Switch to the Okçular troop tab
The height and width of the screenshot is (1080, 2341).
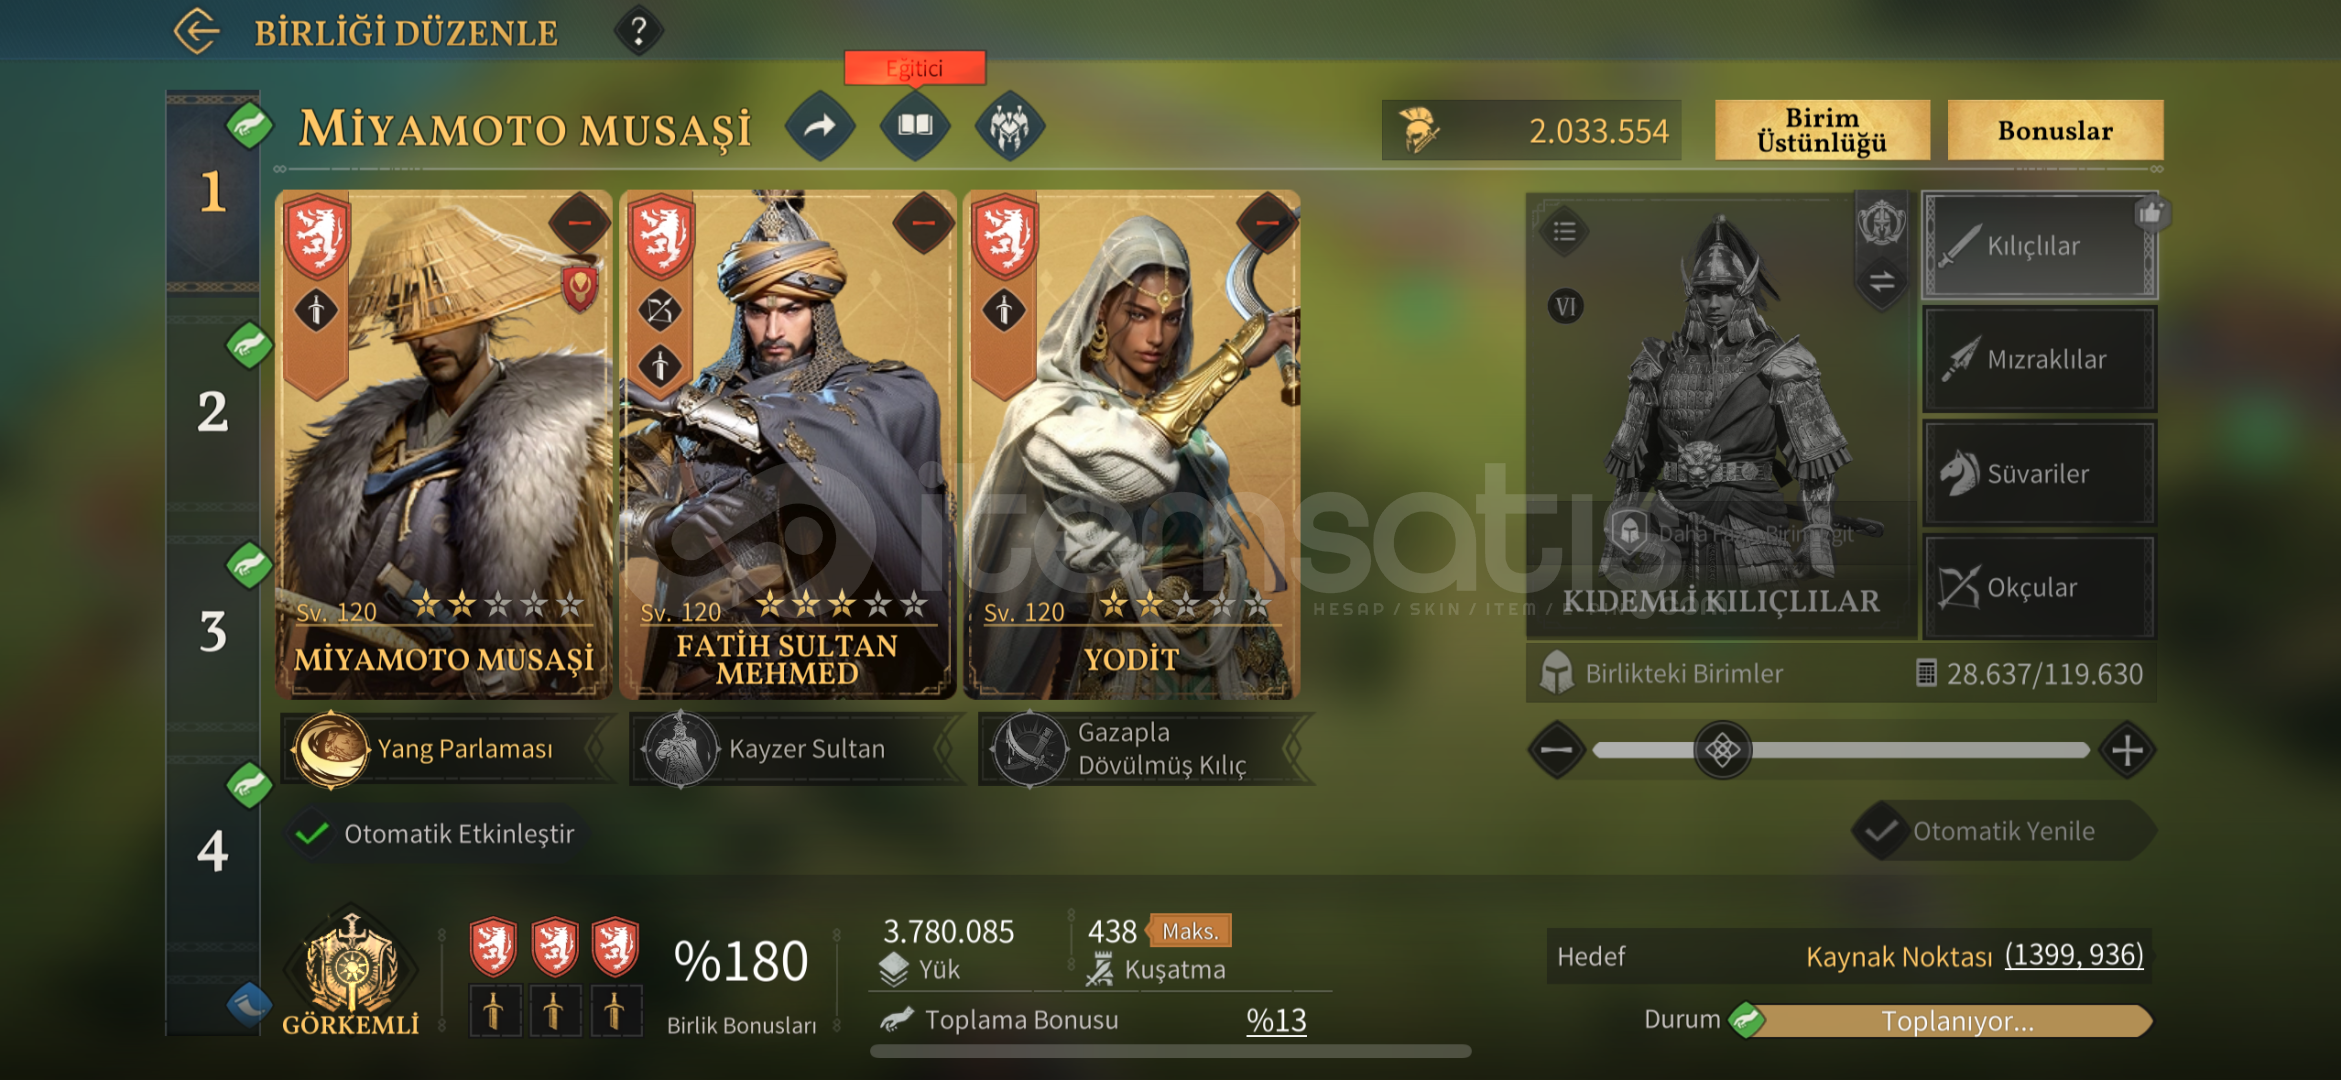pos(2039,588)
